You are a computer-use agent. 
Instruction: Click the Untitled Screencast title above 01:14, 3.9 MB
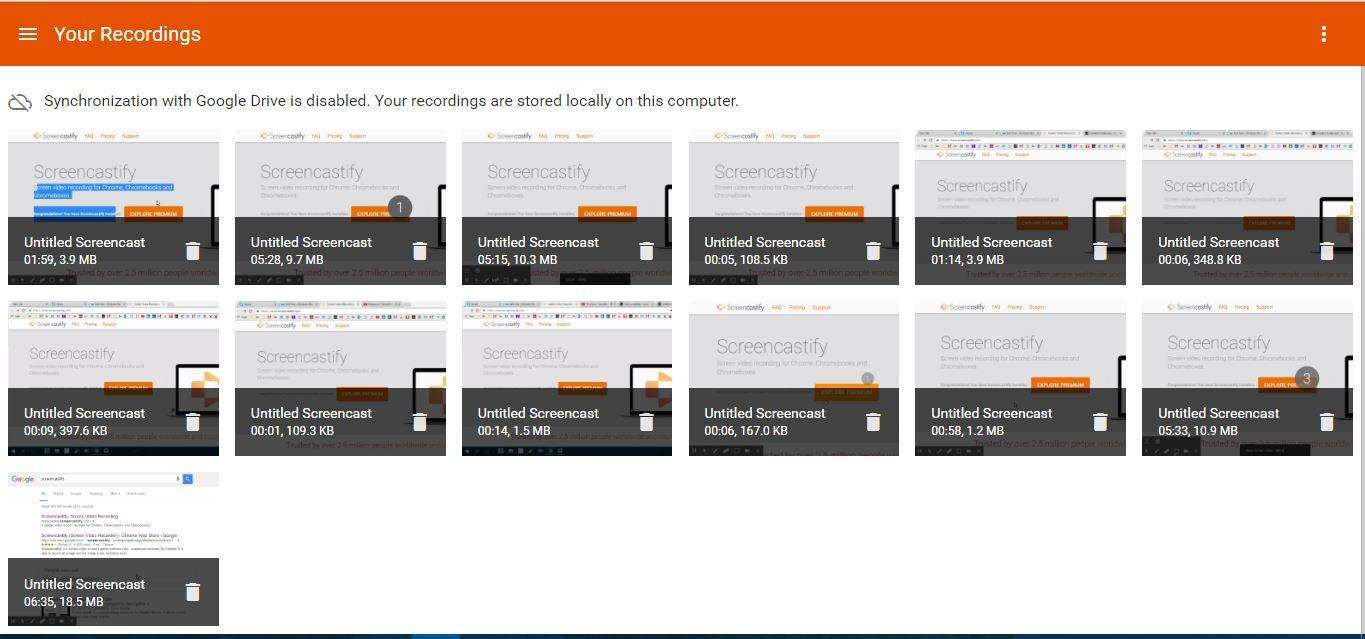pyautogui.click(x=991, y=242)
